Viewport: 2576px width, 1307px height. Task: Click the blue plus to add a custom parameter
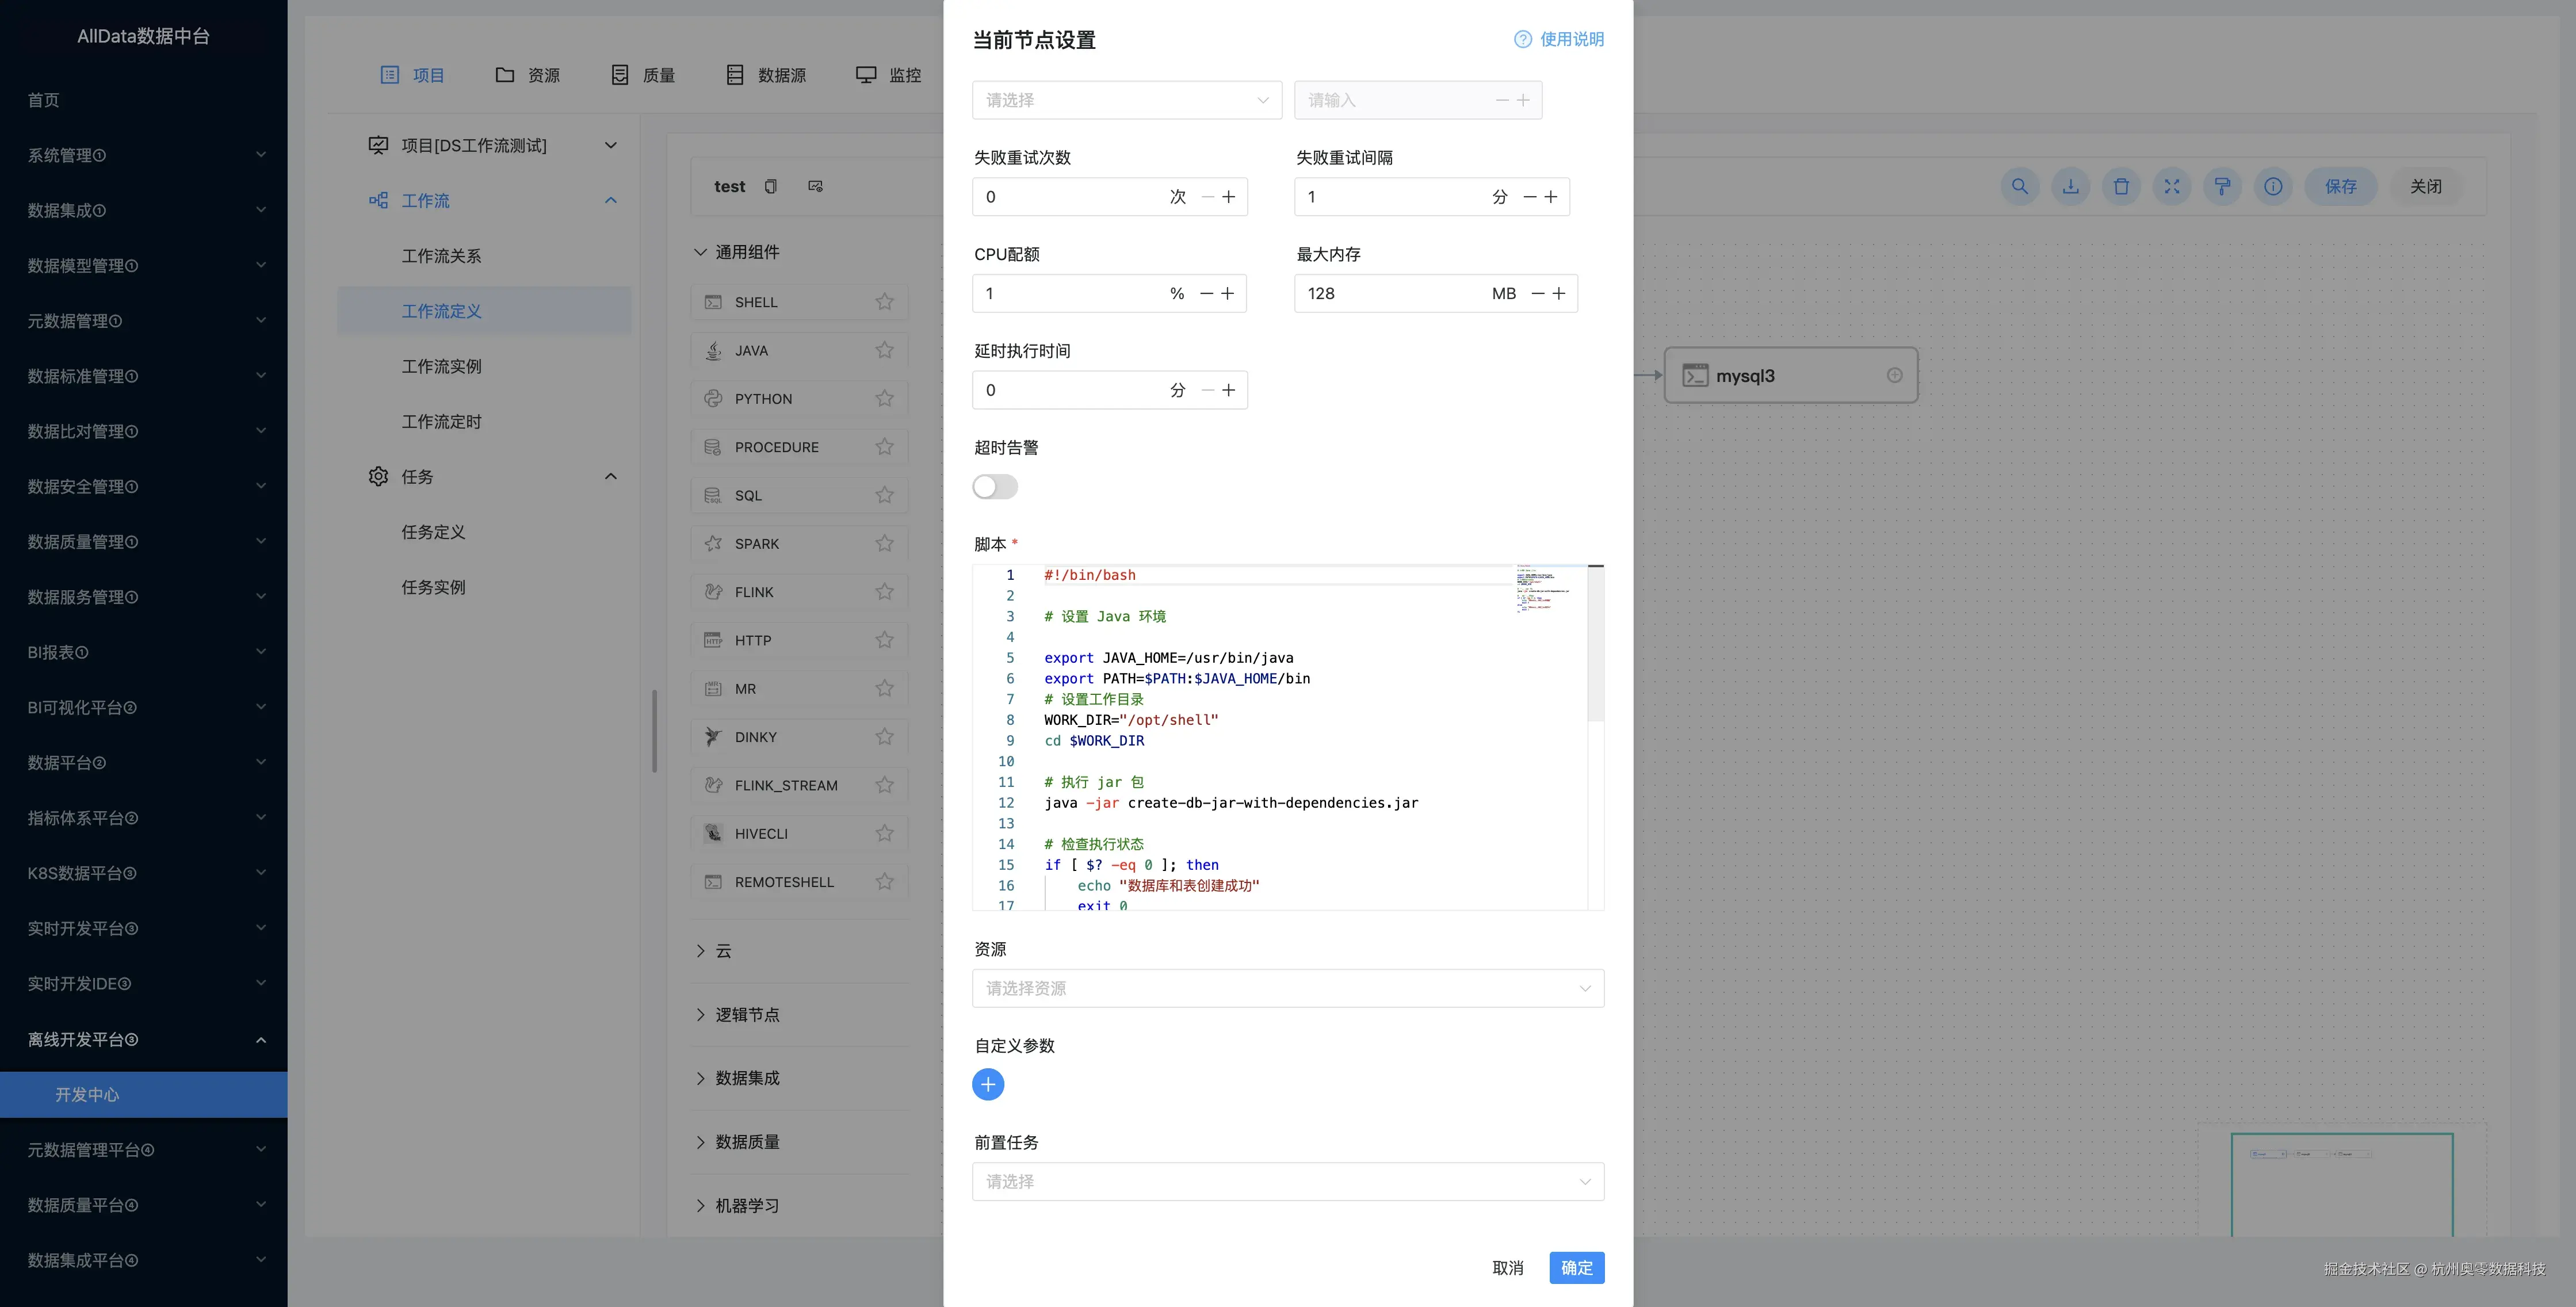click(988, 1084)
